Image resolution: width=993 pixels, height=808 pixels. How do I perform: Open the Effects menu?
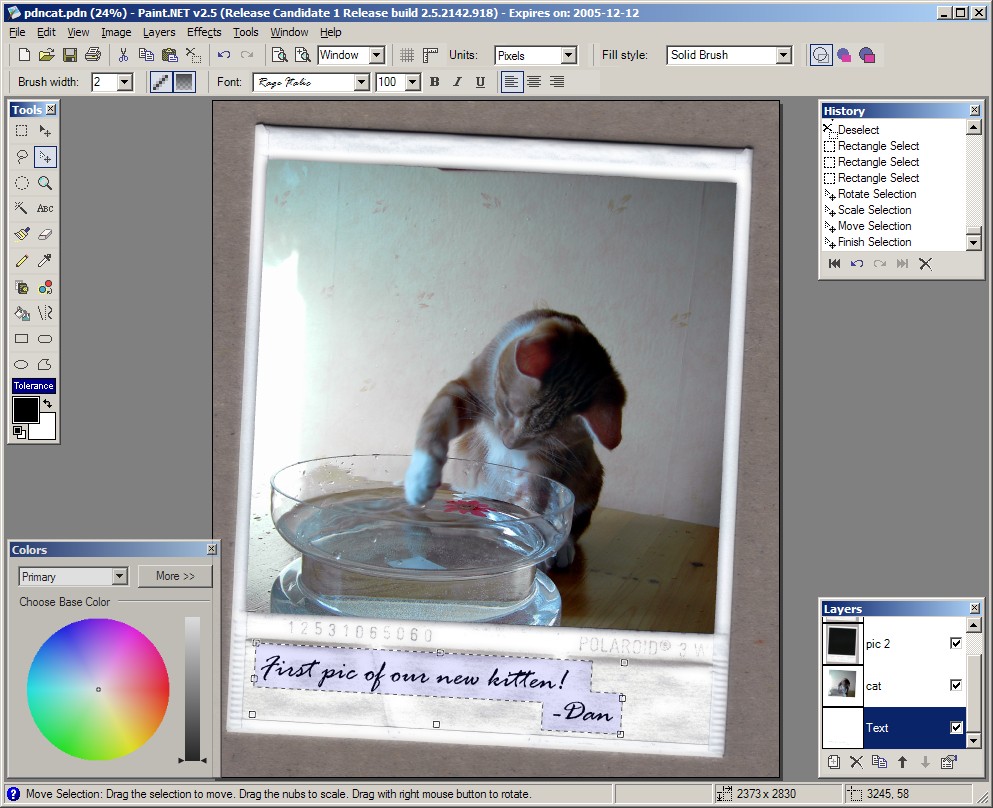pos(204,32)
